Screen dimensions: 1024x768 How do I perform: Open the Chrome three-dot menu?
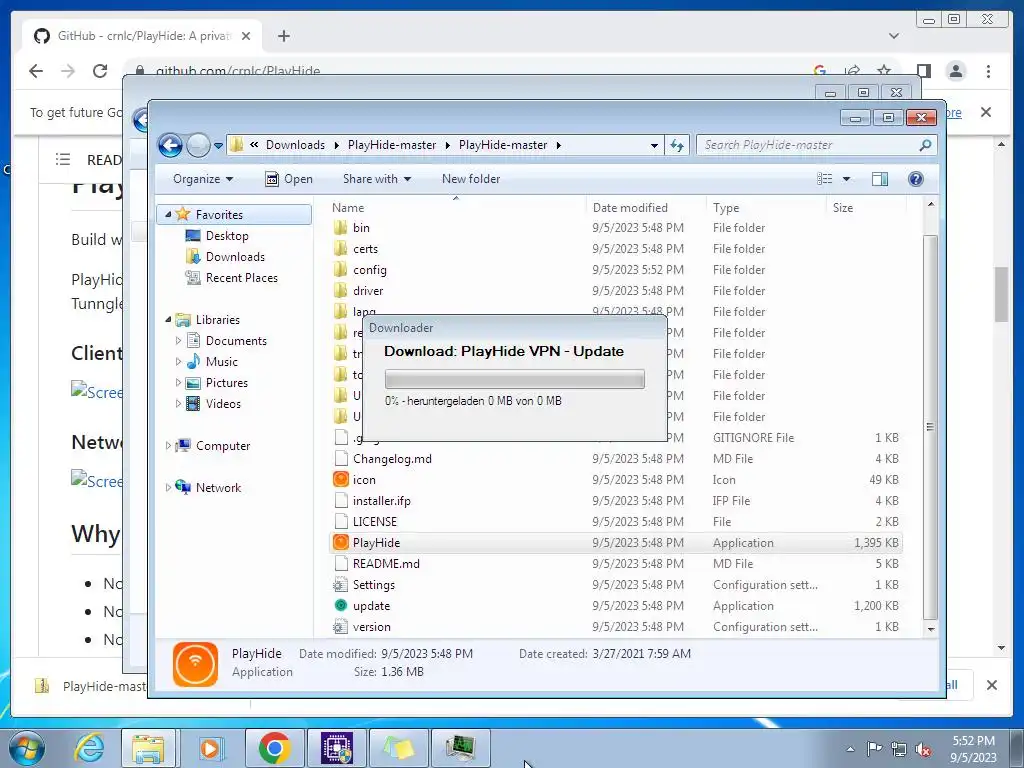pyautogui.click(x=988, y=71)
